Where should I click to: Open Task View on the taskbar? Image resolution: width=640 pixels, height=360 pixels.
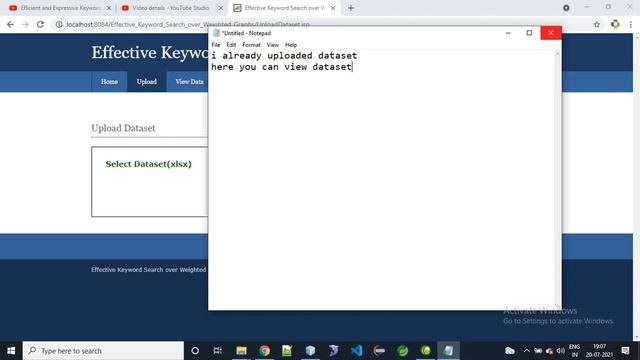[218, 351]
